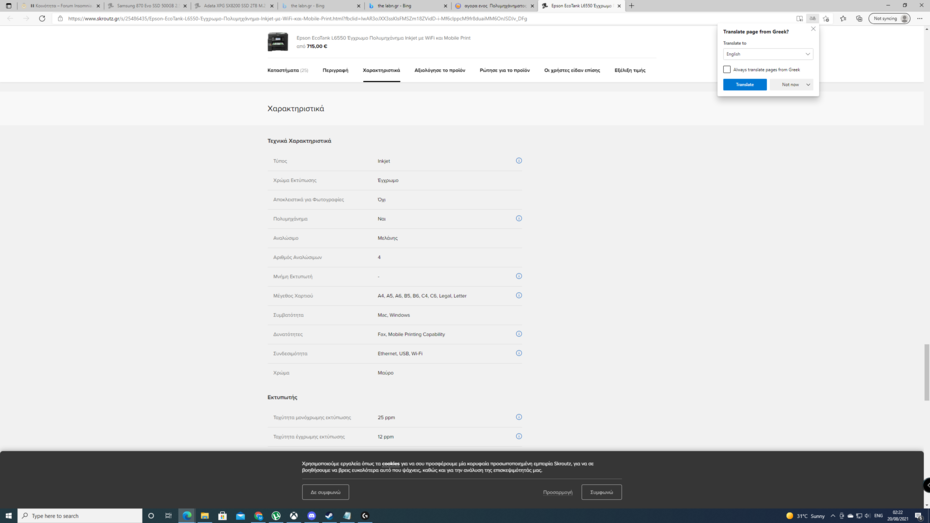
Task: Open File Explorer from the taskbar
Action: click(x=205, y=516)
